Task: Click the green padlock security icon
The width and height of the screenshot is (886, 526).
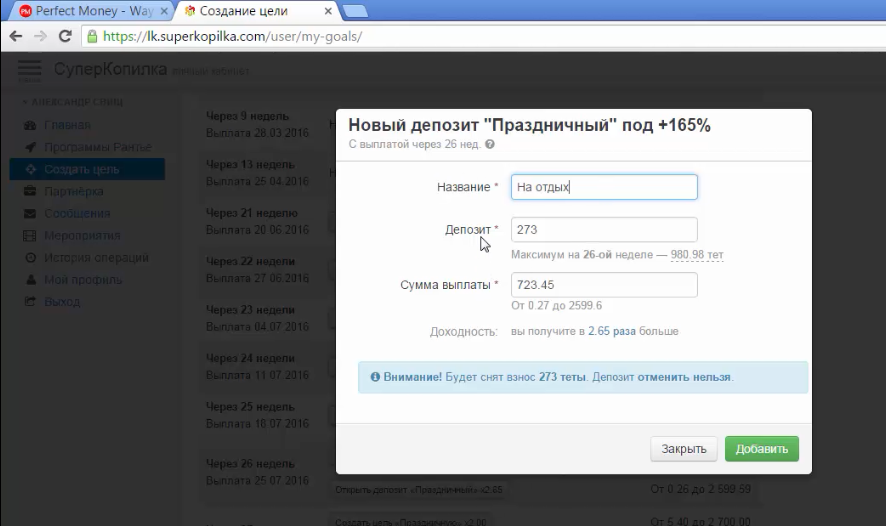Action: (x=92, y=37)
